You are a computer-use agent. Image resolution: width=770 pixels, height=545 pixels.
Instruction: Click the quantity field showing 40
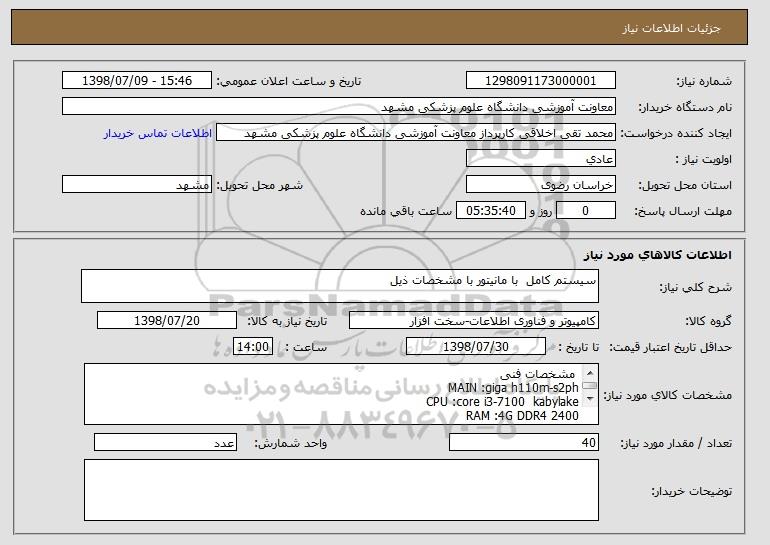(524, 442)
